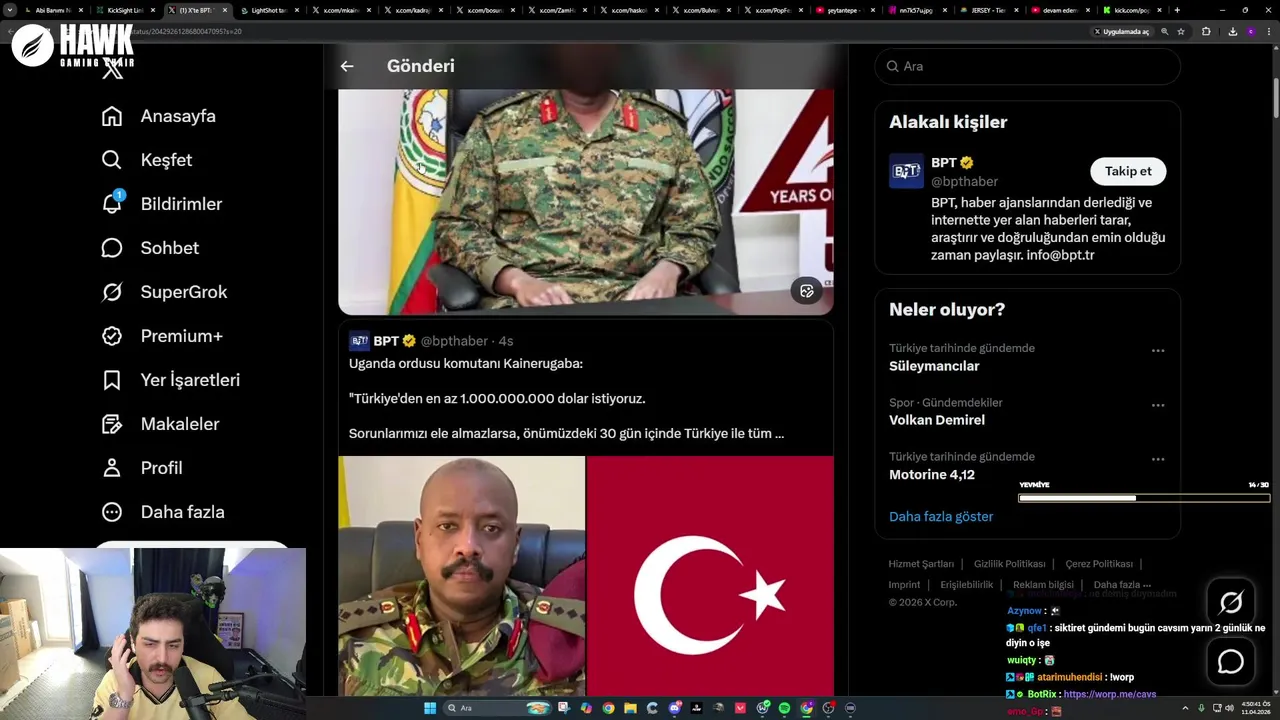Open the Gizlilik Politikası footer link
1280x720 pixels.
point(1010,564)
